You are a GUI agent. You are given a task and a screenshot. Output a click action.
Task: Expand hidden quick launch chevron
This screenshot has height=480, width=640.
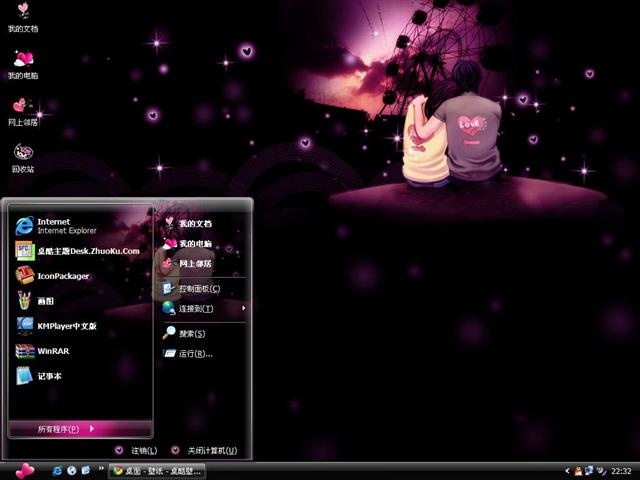click(101, 469)
